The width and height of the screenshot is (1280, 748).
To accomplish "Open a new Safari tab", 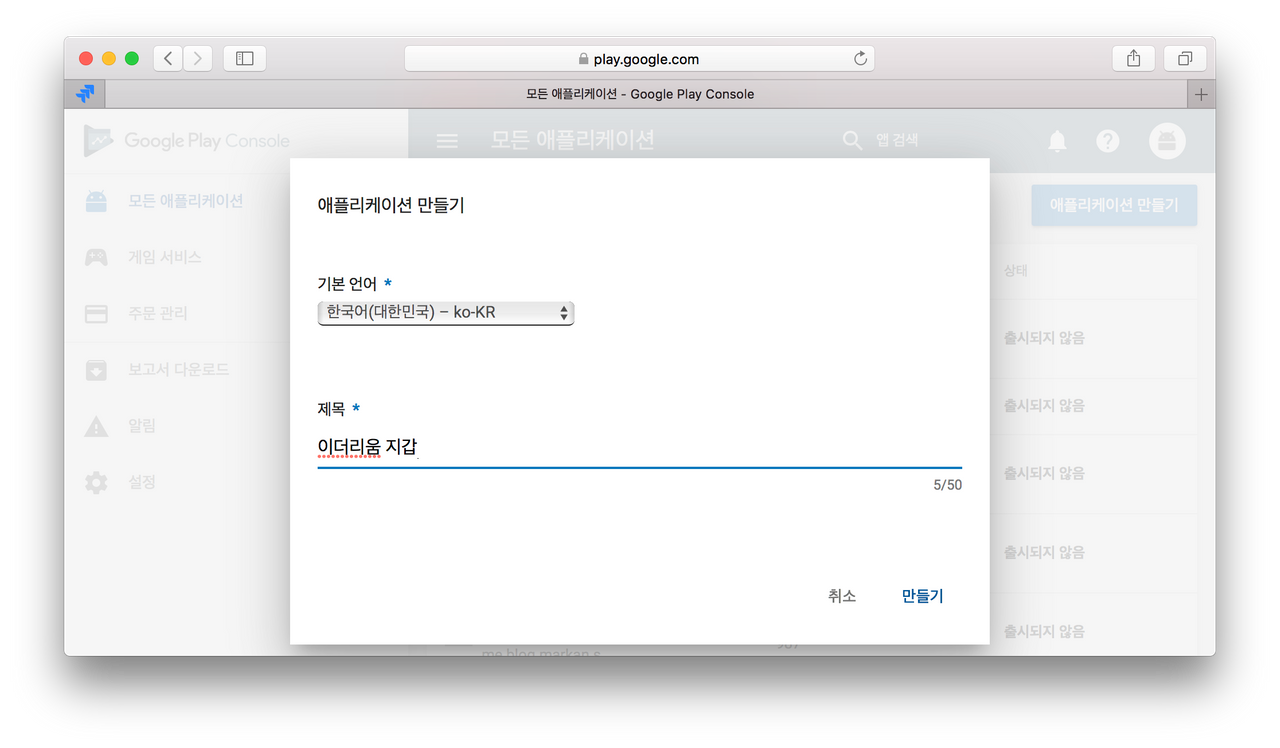I will click(x=1200, y=93).
